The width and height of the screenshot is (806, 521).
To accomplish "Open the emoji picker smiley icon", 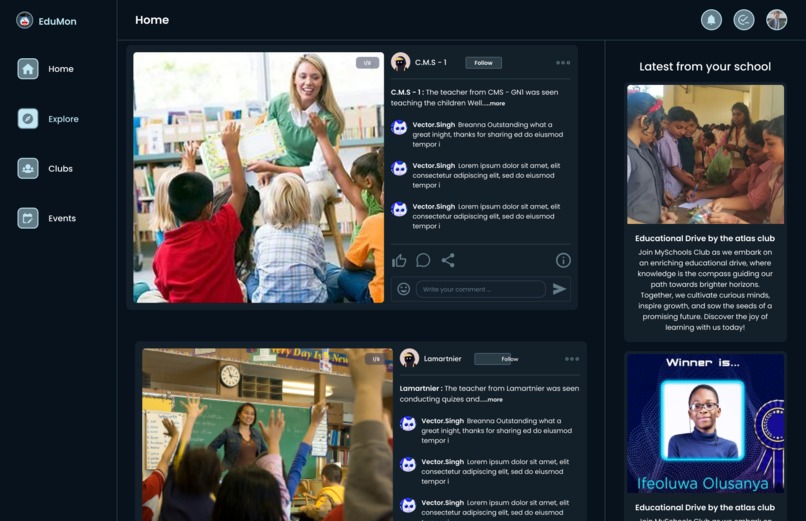I will click(x=404, y=289).
